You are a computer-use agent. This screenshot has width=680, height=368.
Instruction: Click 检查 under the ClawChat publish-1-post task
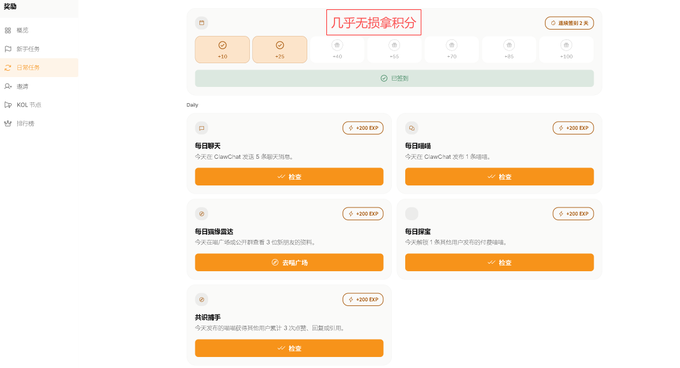coord(499,177)
